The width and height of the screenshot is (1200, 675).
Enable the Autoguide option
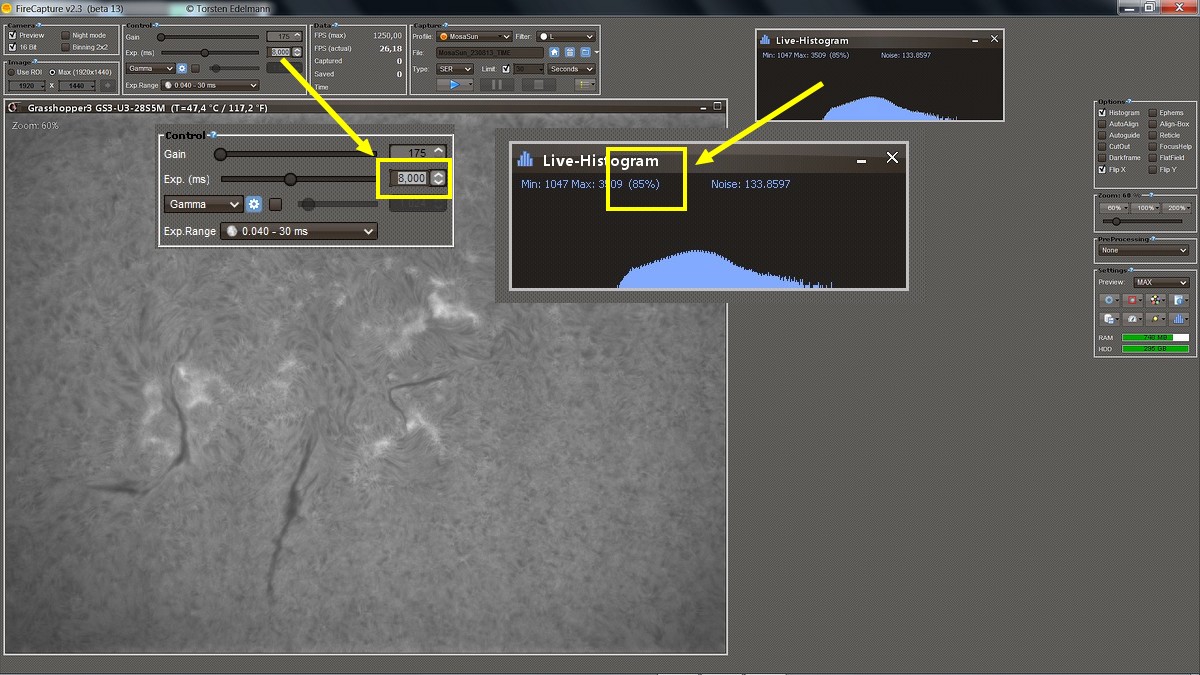coord(1102,135)
